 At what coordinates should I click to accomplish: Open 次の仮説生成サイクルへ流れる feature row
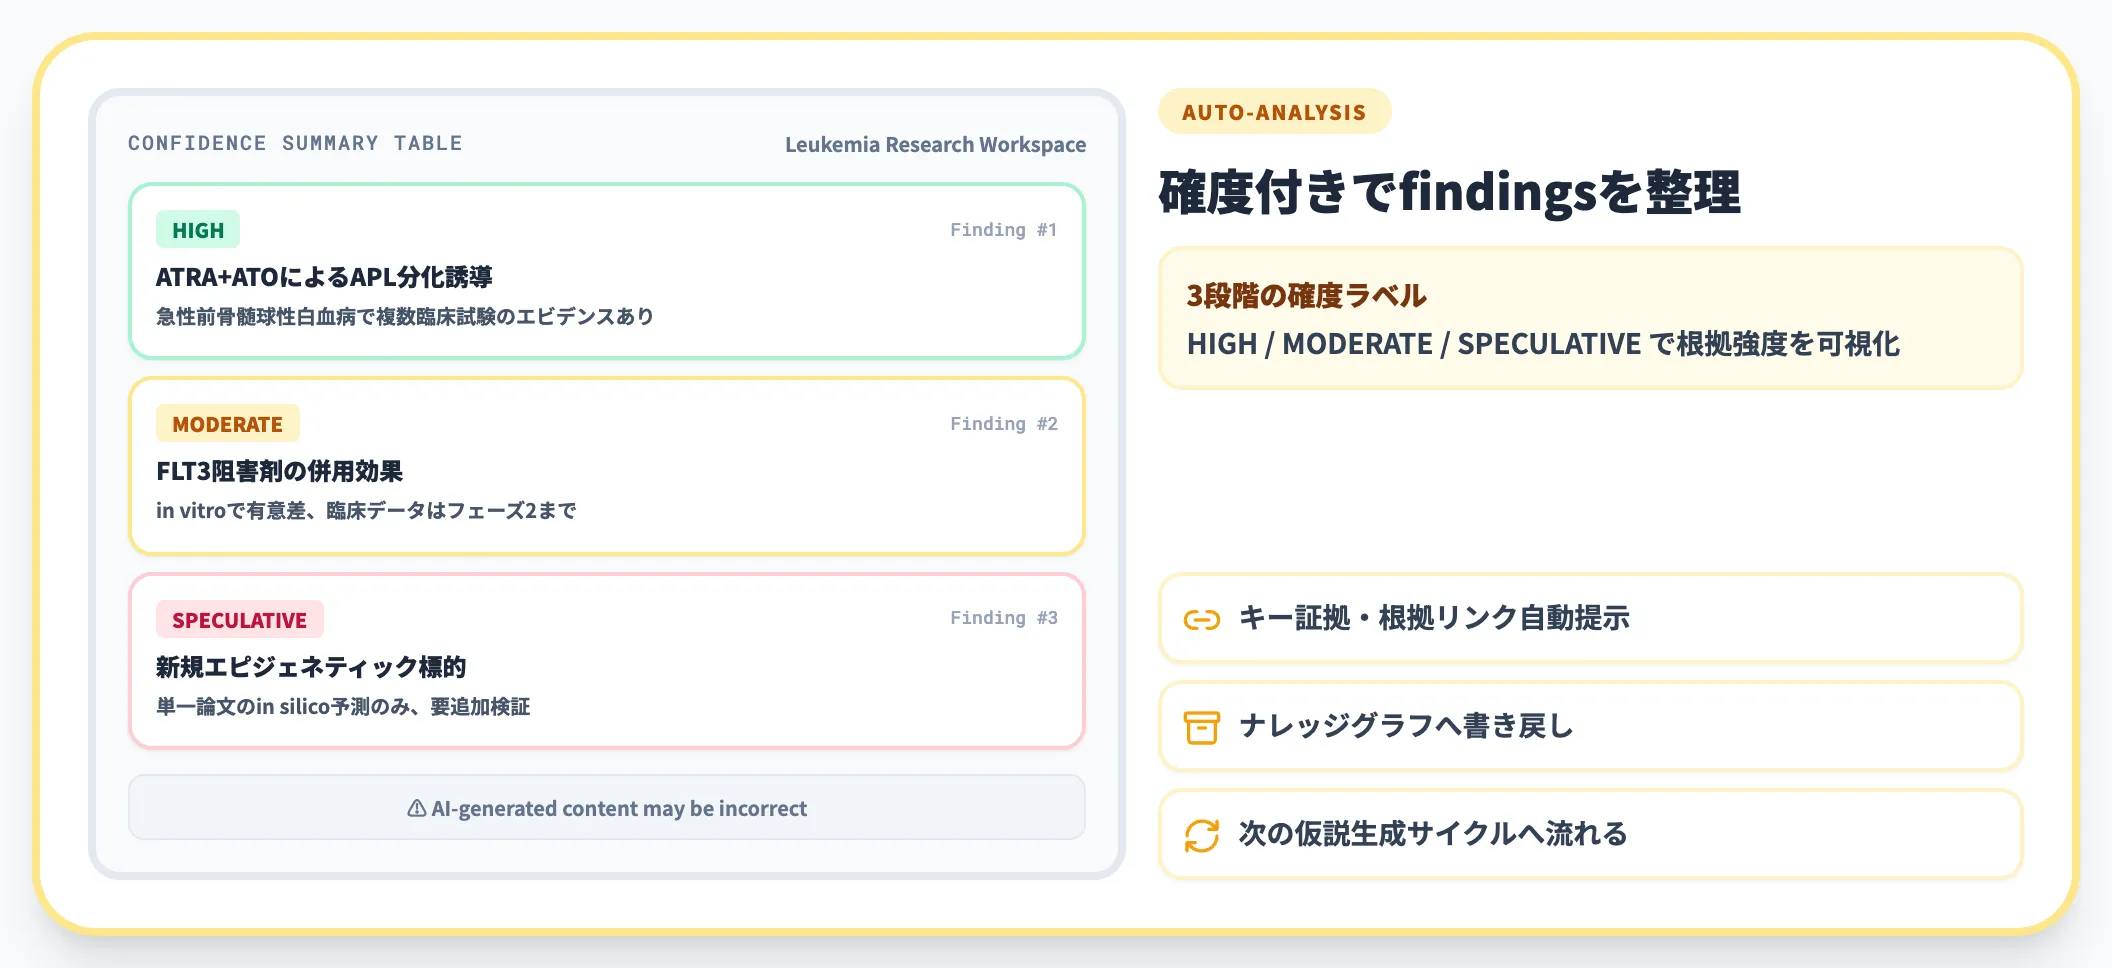point(1590,834)
